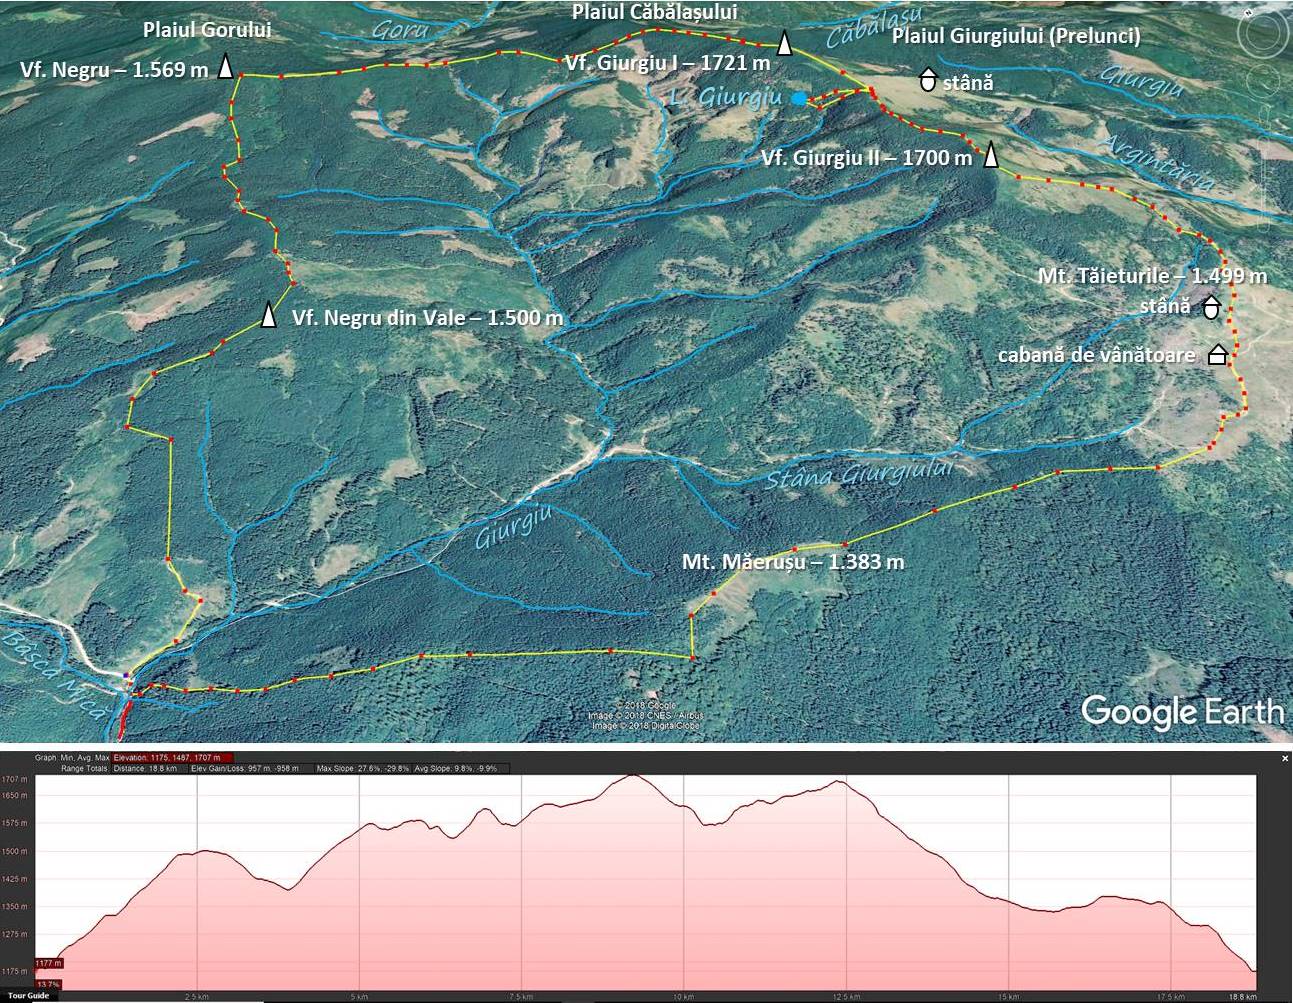Screen dimensions: 1293x1003
Task: Click the Vf. Negru din Vale peak marker
Action: 268,315
